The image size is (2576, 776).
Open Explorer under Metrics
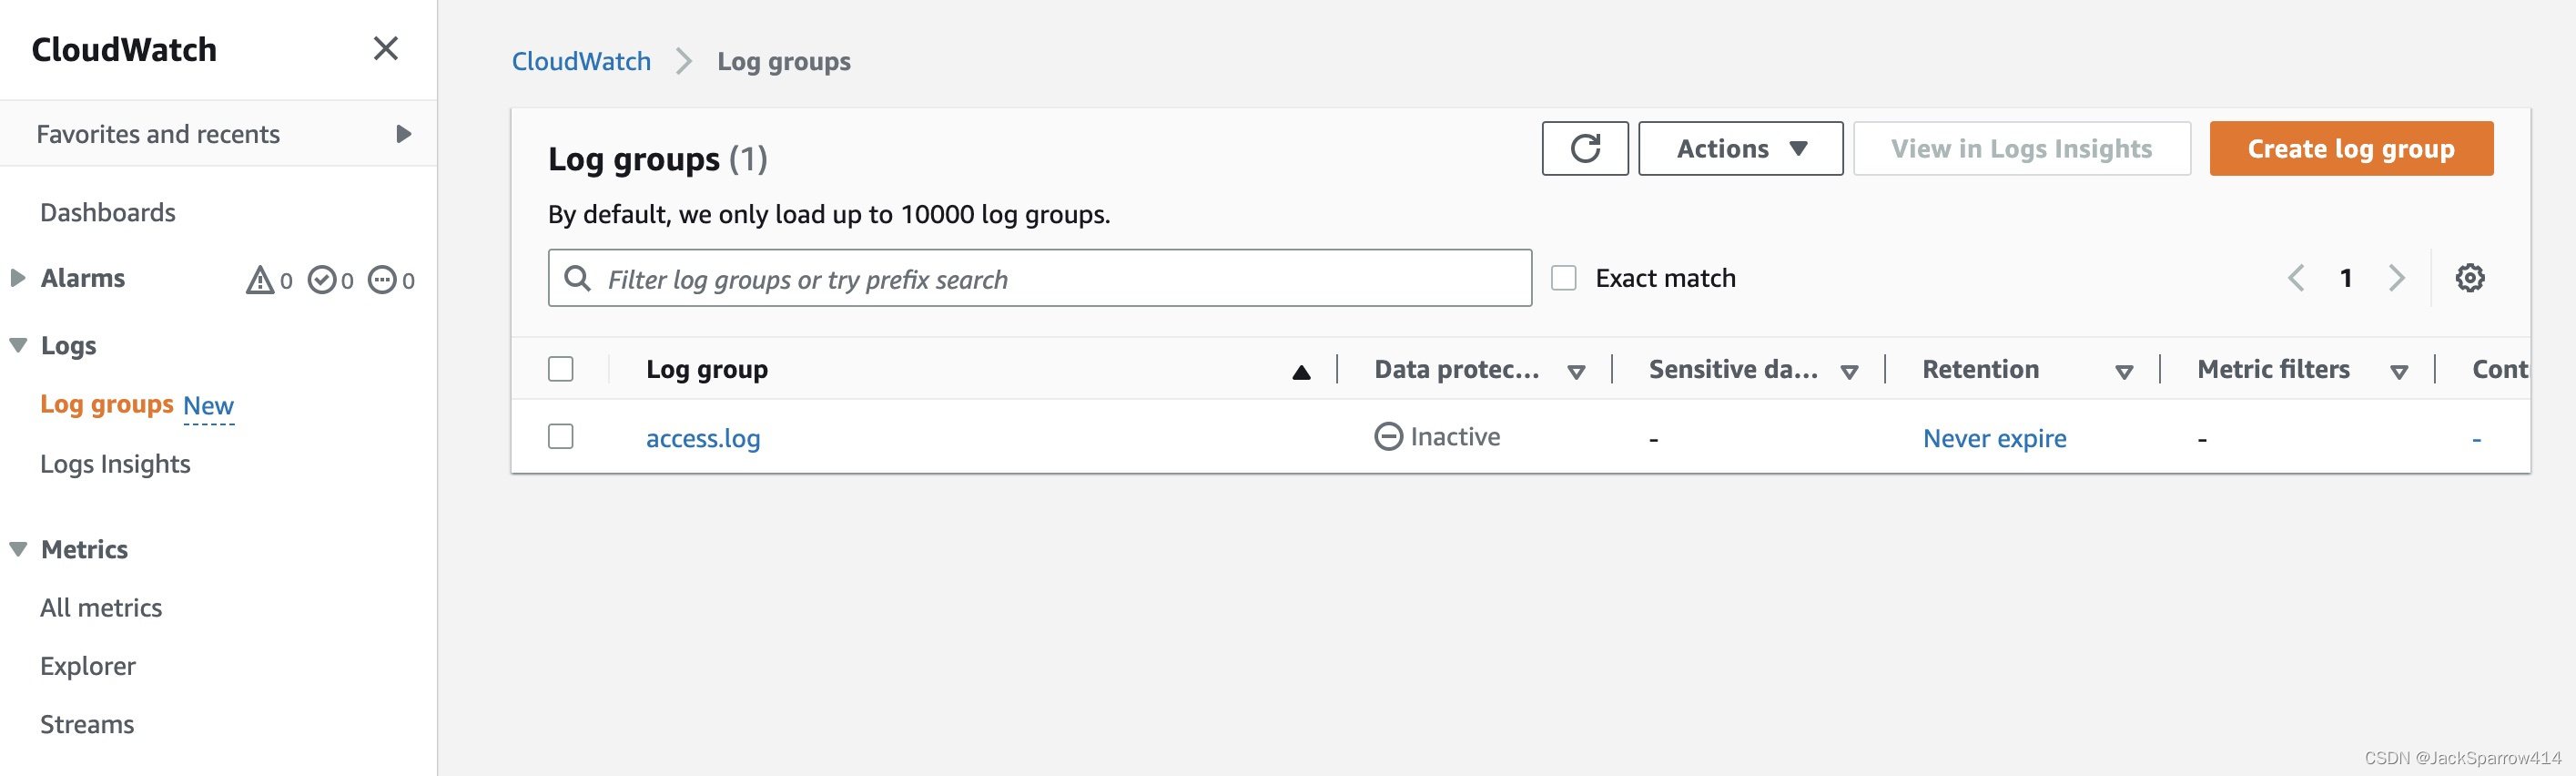(88, 666)
